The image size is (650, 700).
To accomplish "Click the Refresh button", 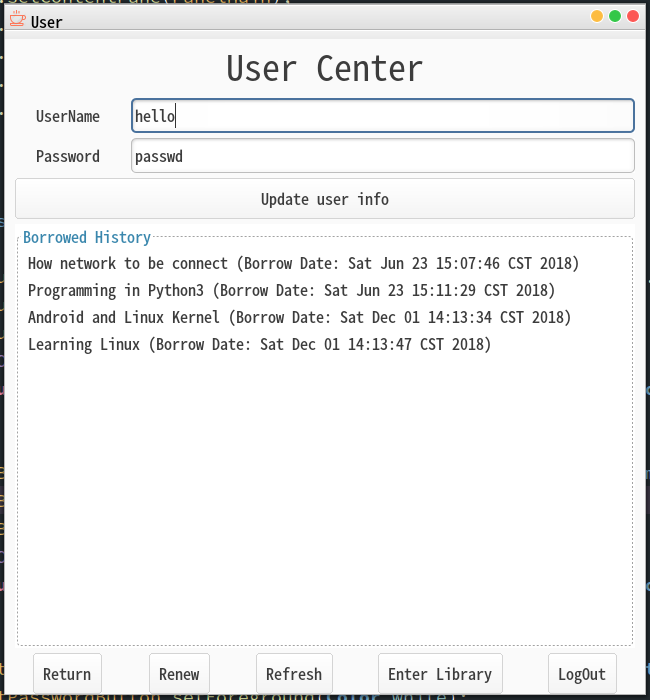I will (294, 674).
